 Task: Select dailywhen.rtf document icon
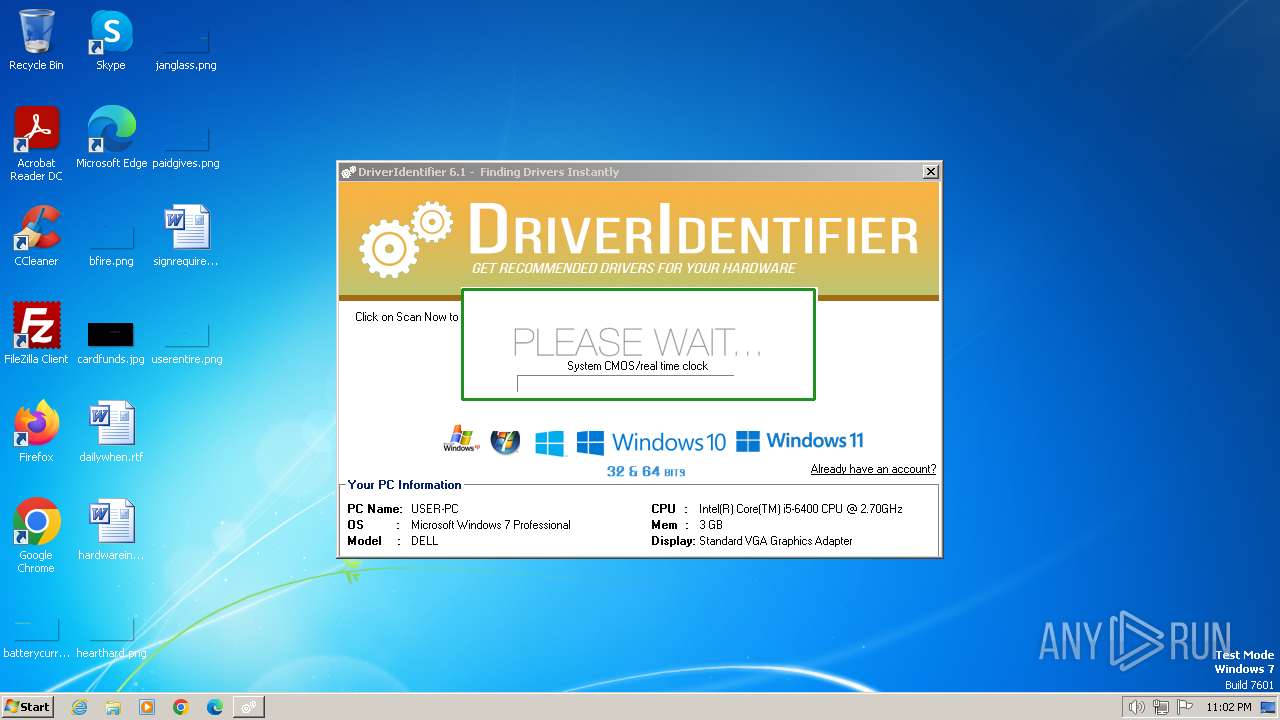coord(111,432)
